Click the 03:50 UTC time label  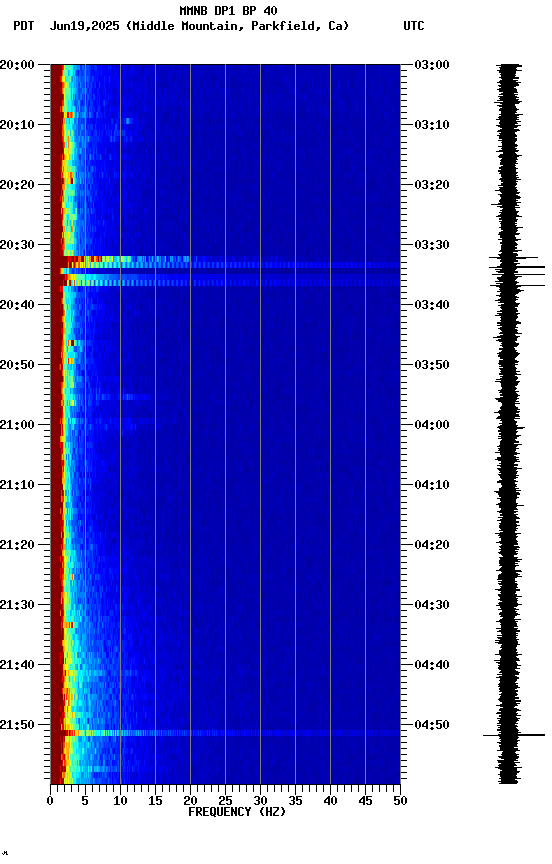(x=432, y=365)
